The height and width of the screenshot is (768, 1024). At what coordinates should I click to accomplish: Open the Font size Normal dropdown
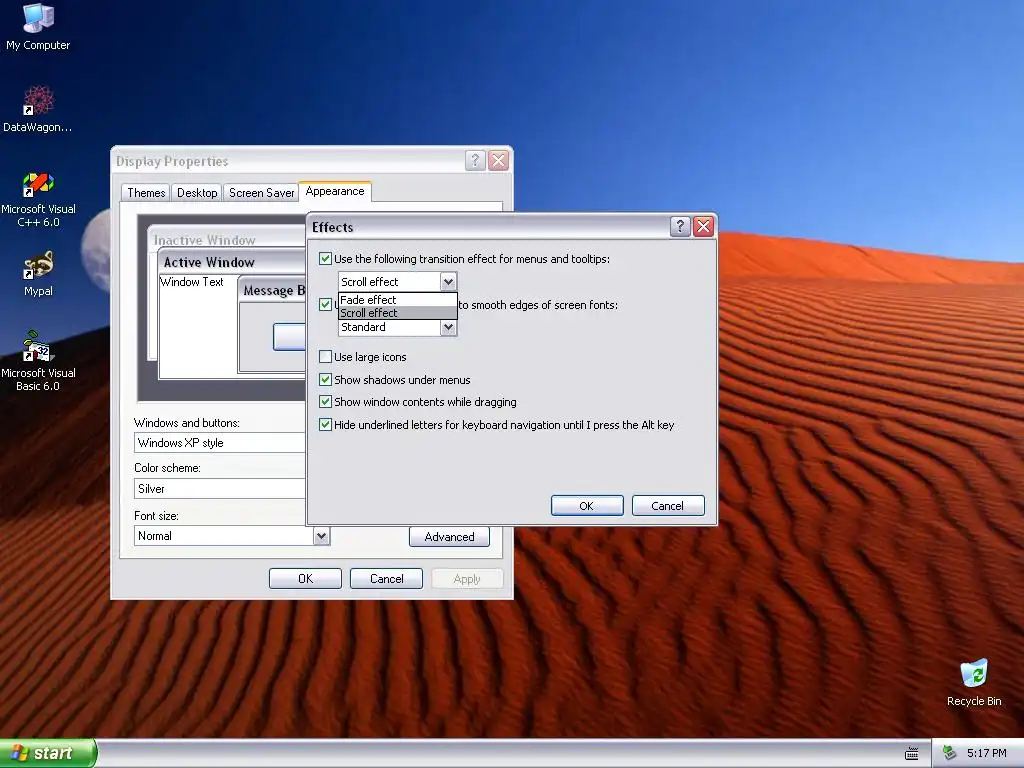pyautogui.click(x=232, y=536)
